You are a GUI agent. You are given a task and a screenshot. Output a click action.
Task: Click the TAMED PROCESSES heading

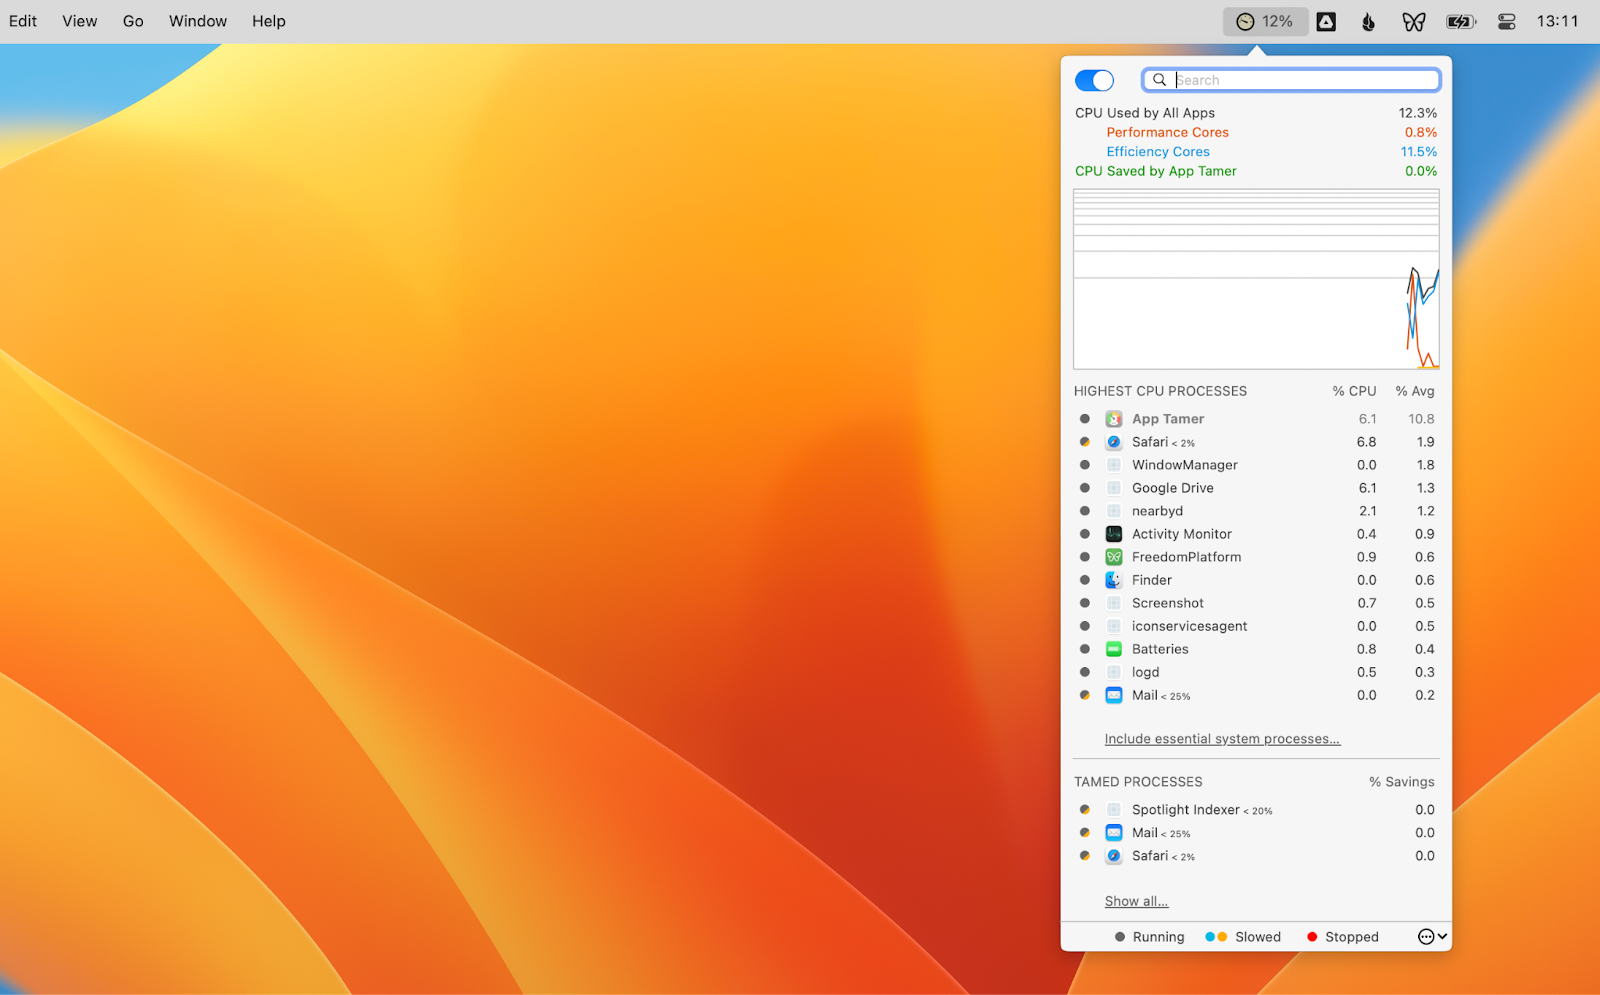pos(1138,782)
